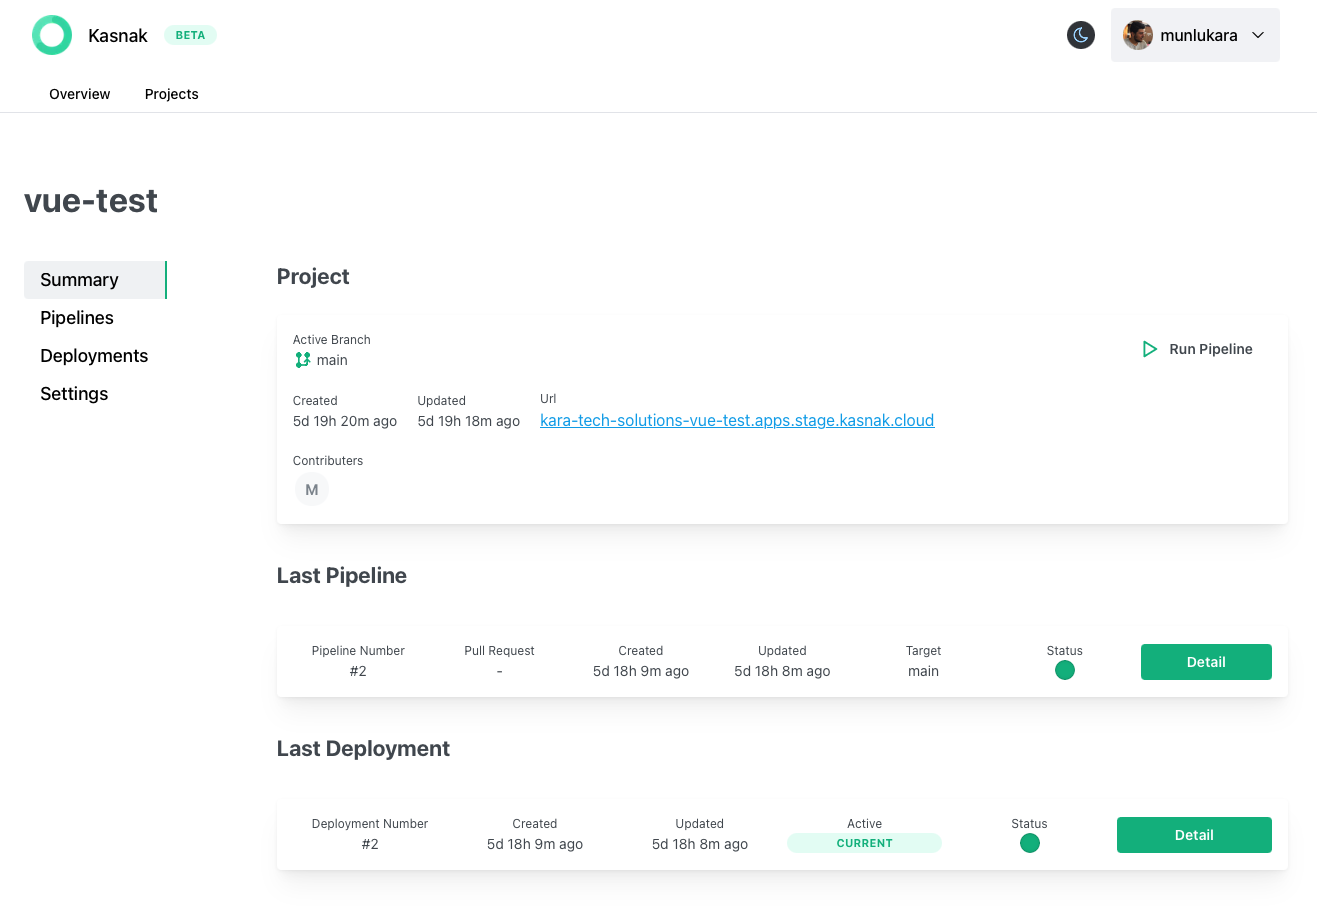Select Summary in the sidebar
The image size is (1317, 913).
(95, 280)
